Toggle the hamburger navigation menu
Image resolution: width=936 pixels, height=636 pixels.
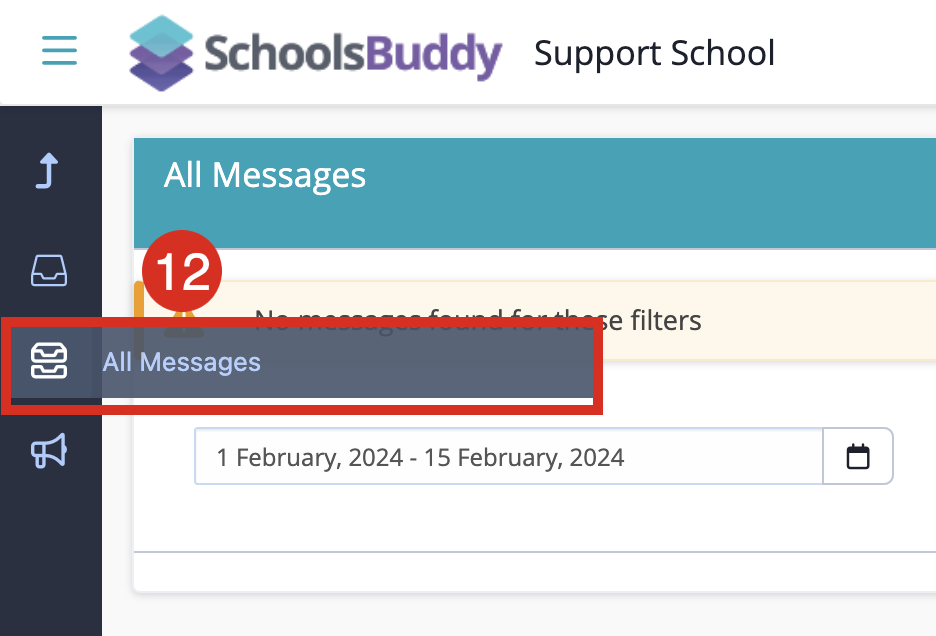[59, 50]
